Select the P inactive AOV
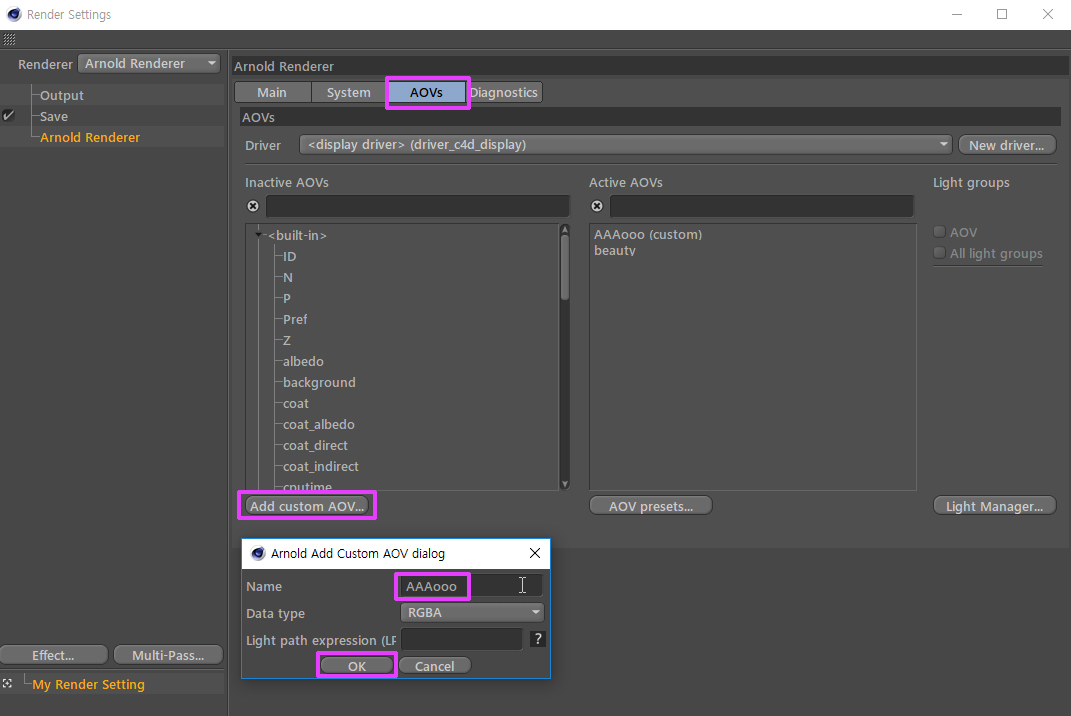Image resolution: width=1071 pixels, height=716 pixels. click(287, 298)
